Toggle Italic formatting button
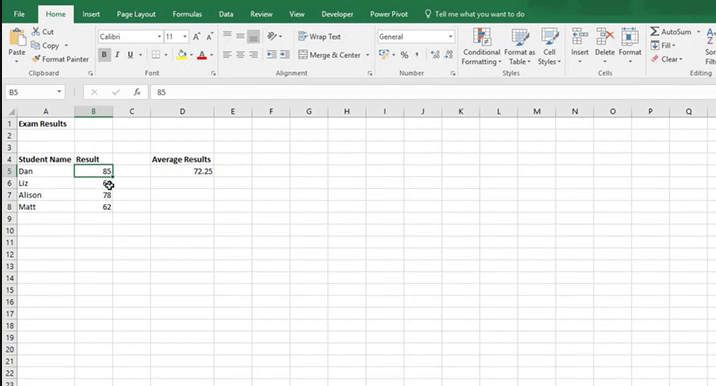This screenshot has height=386, width=716. pos(117,55)
